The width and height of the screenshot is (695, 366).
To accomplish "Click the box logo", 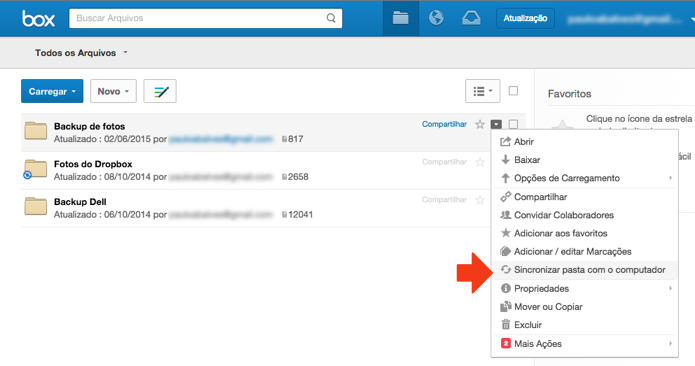I will coord(39,19).
